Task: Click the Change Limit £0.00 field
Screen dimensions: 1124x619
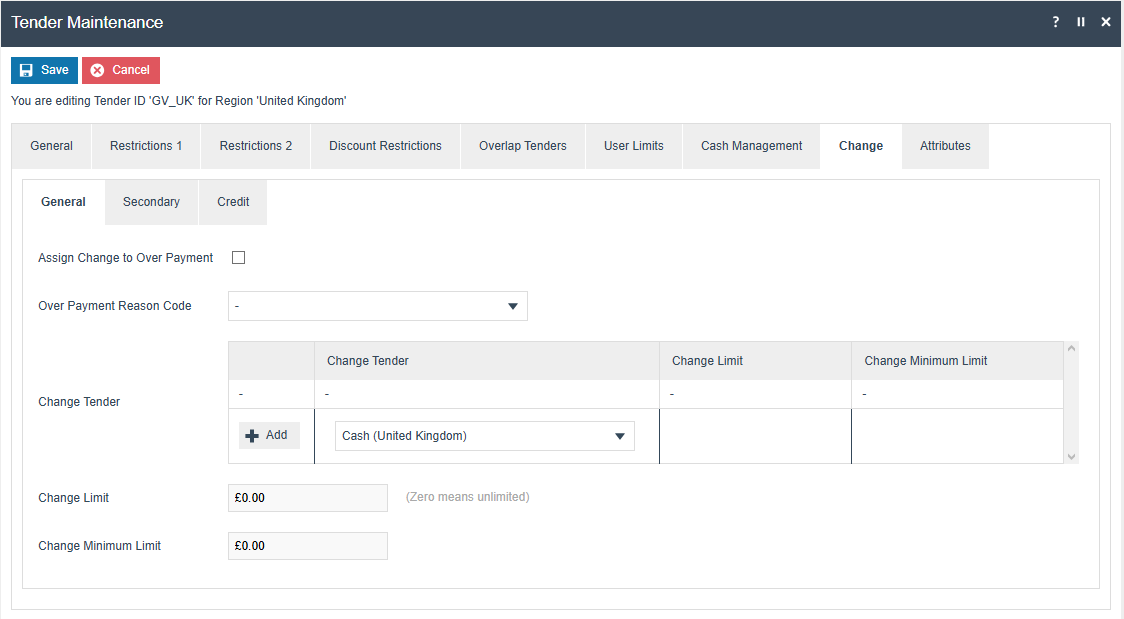Action: pos(308,498)
